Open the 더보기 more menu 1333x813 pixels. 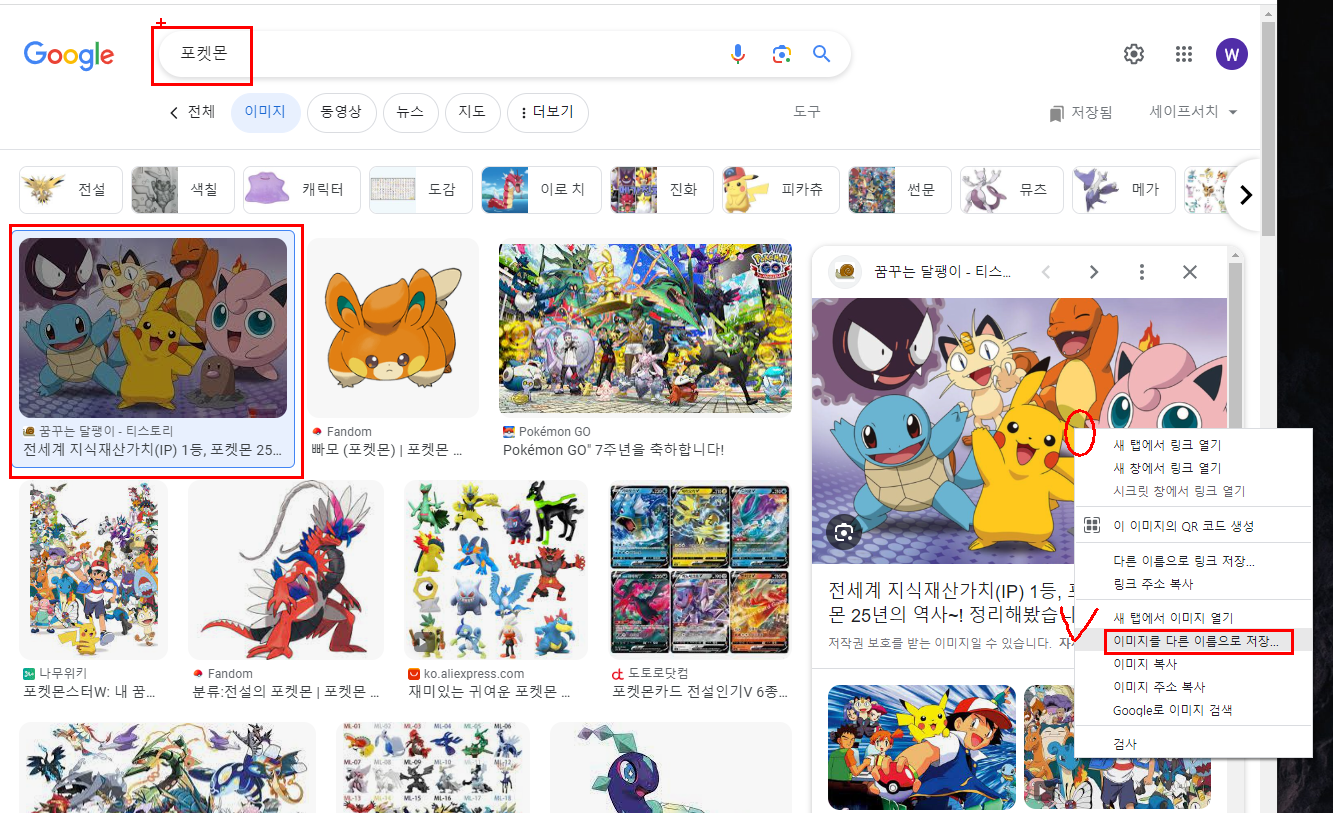click(548, 113)
